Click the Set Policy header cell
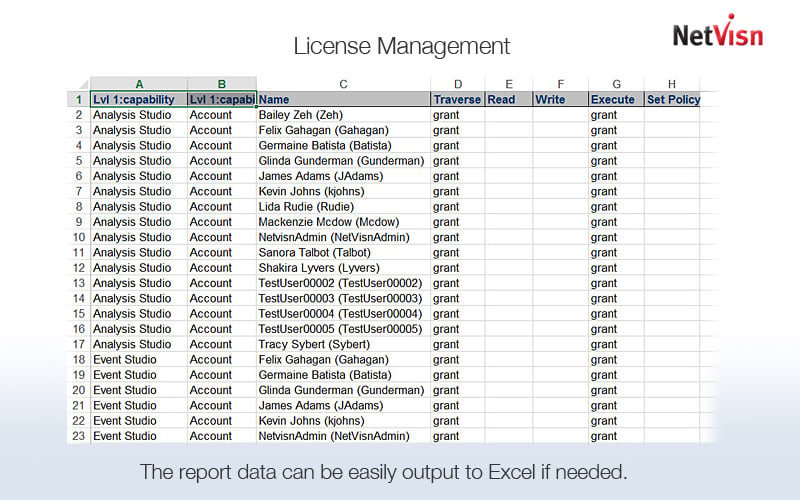 click(x=673, y=100)
